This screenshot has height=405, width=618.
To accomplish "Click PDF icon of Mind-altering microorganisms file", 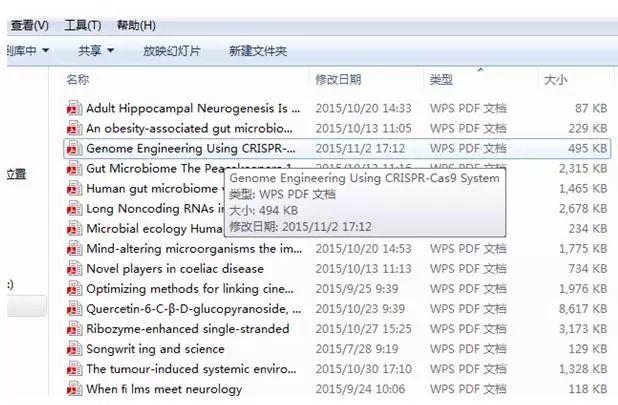I will pos(74,249).
